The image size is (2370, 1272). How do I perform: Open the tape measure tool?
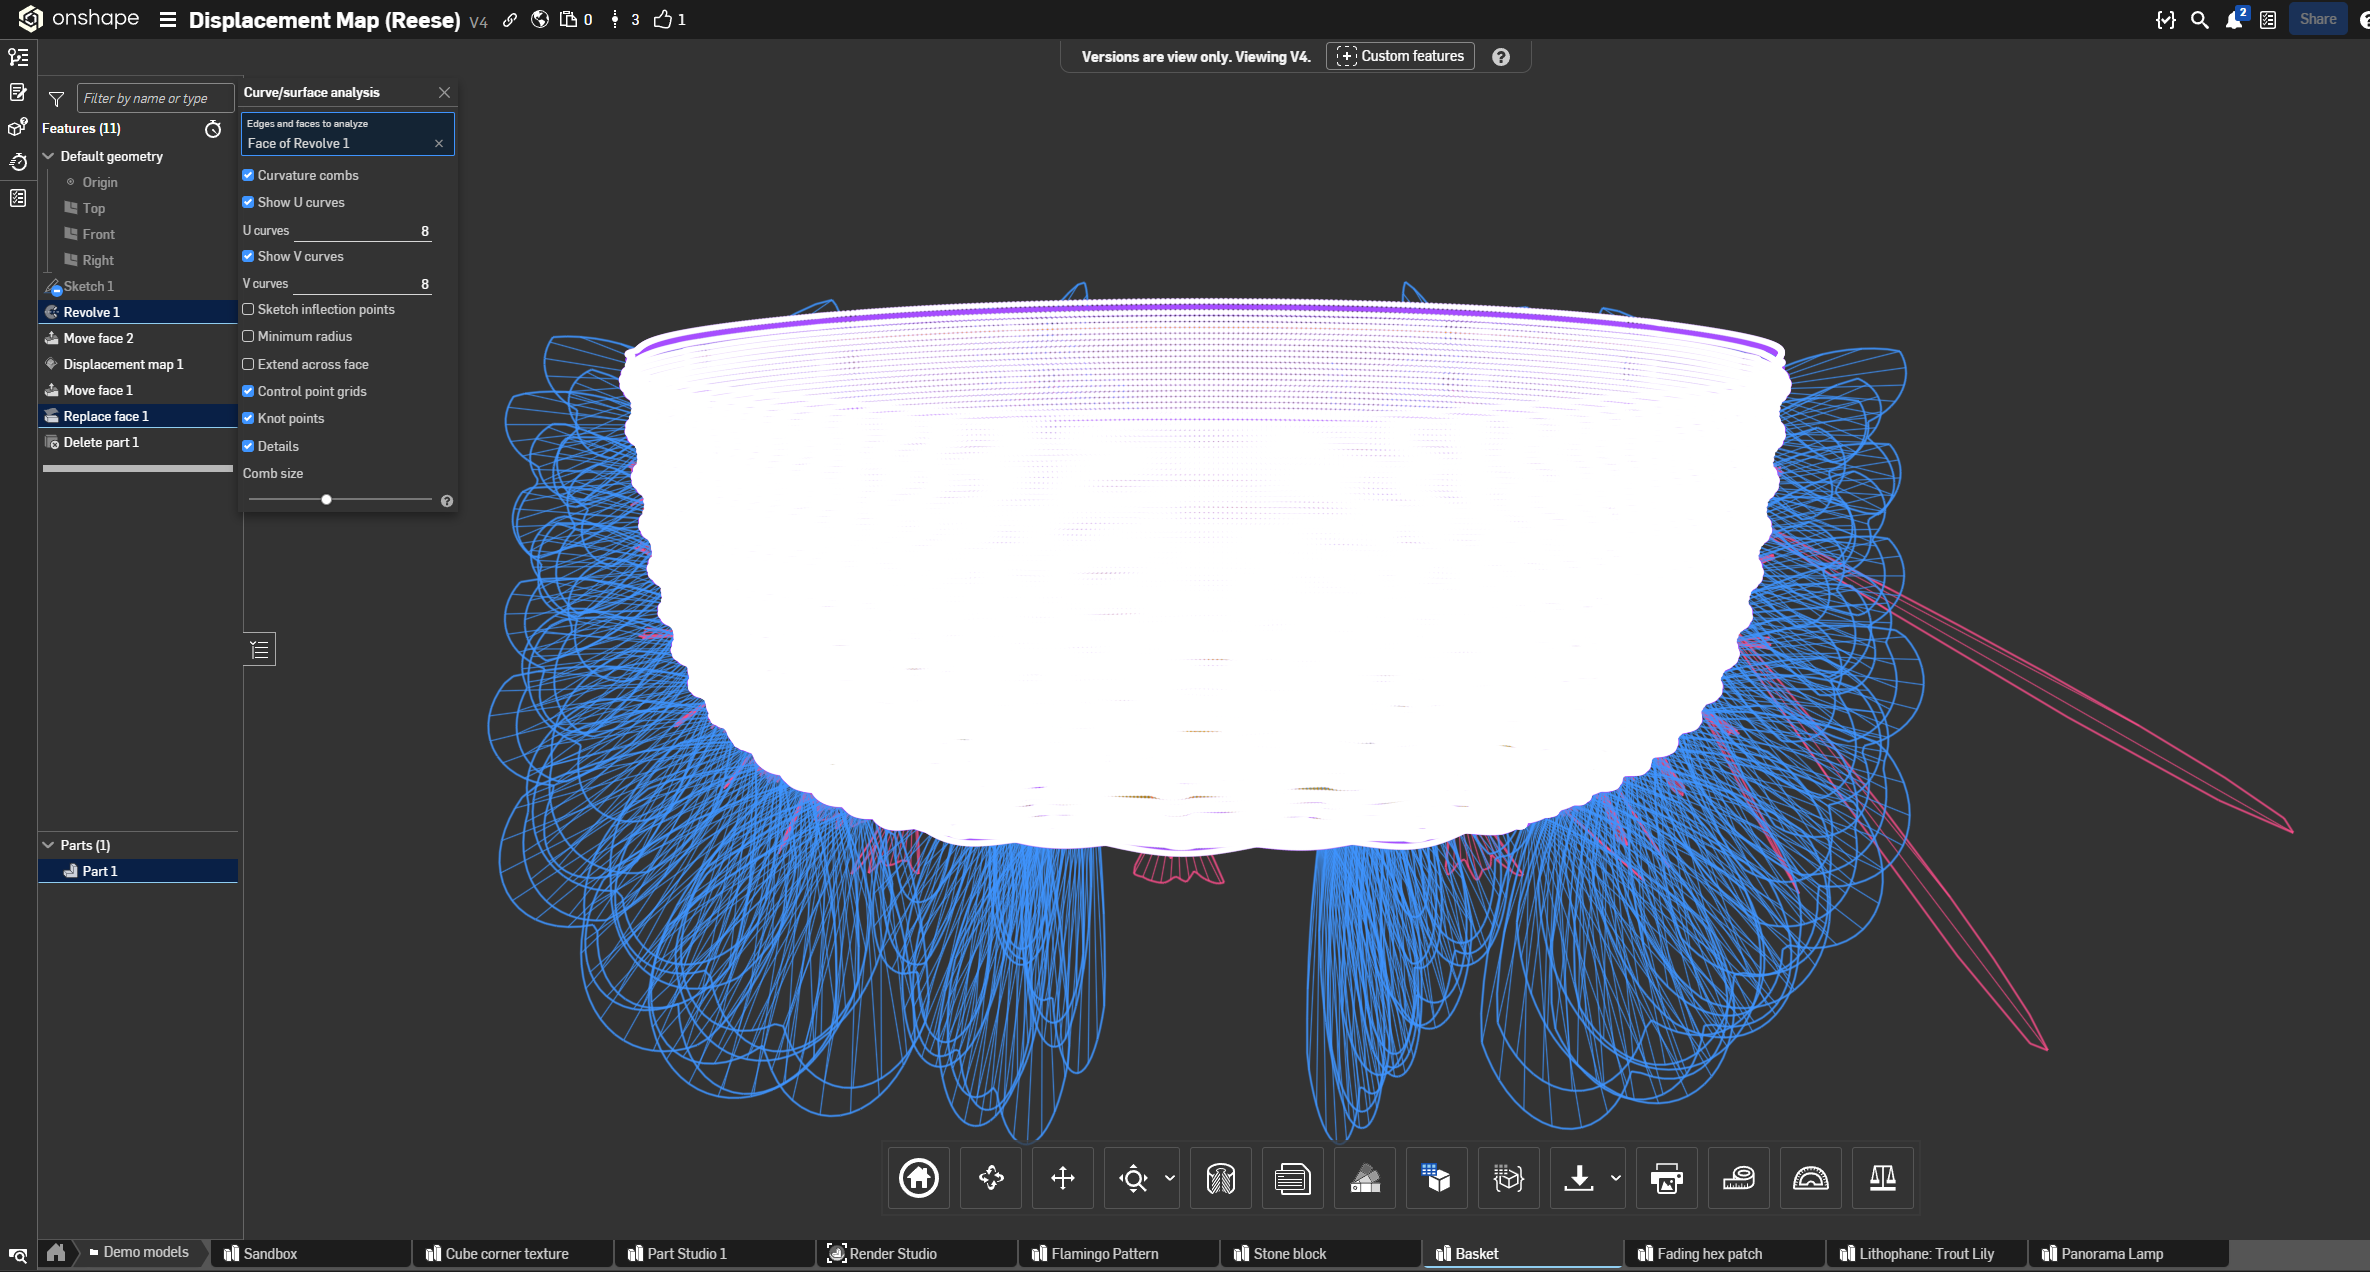1738,1178
